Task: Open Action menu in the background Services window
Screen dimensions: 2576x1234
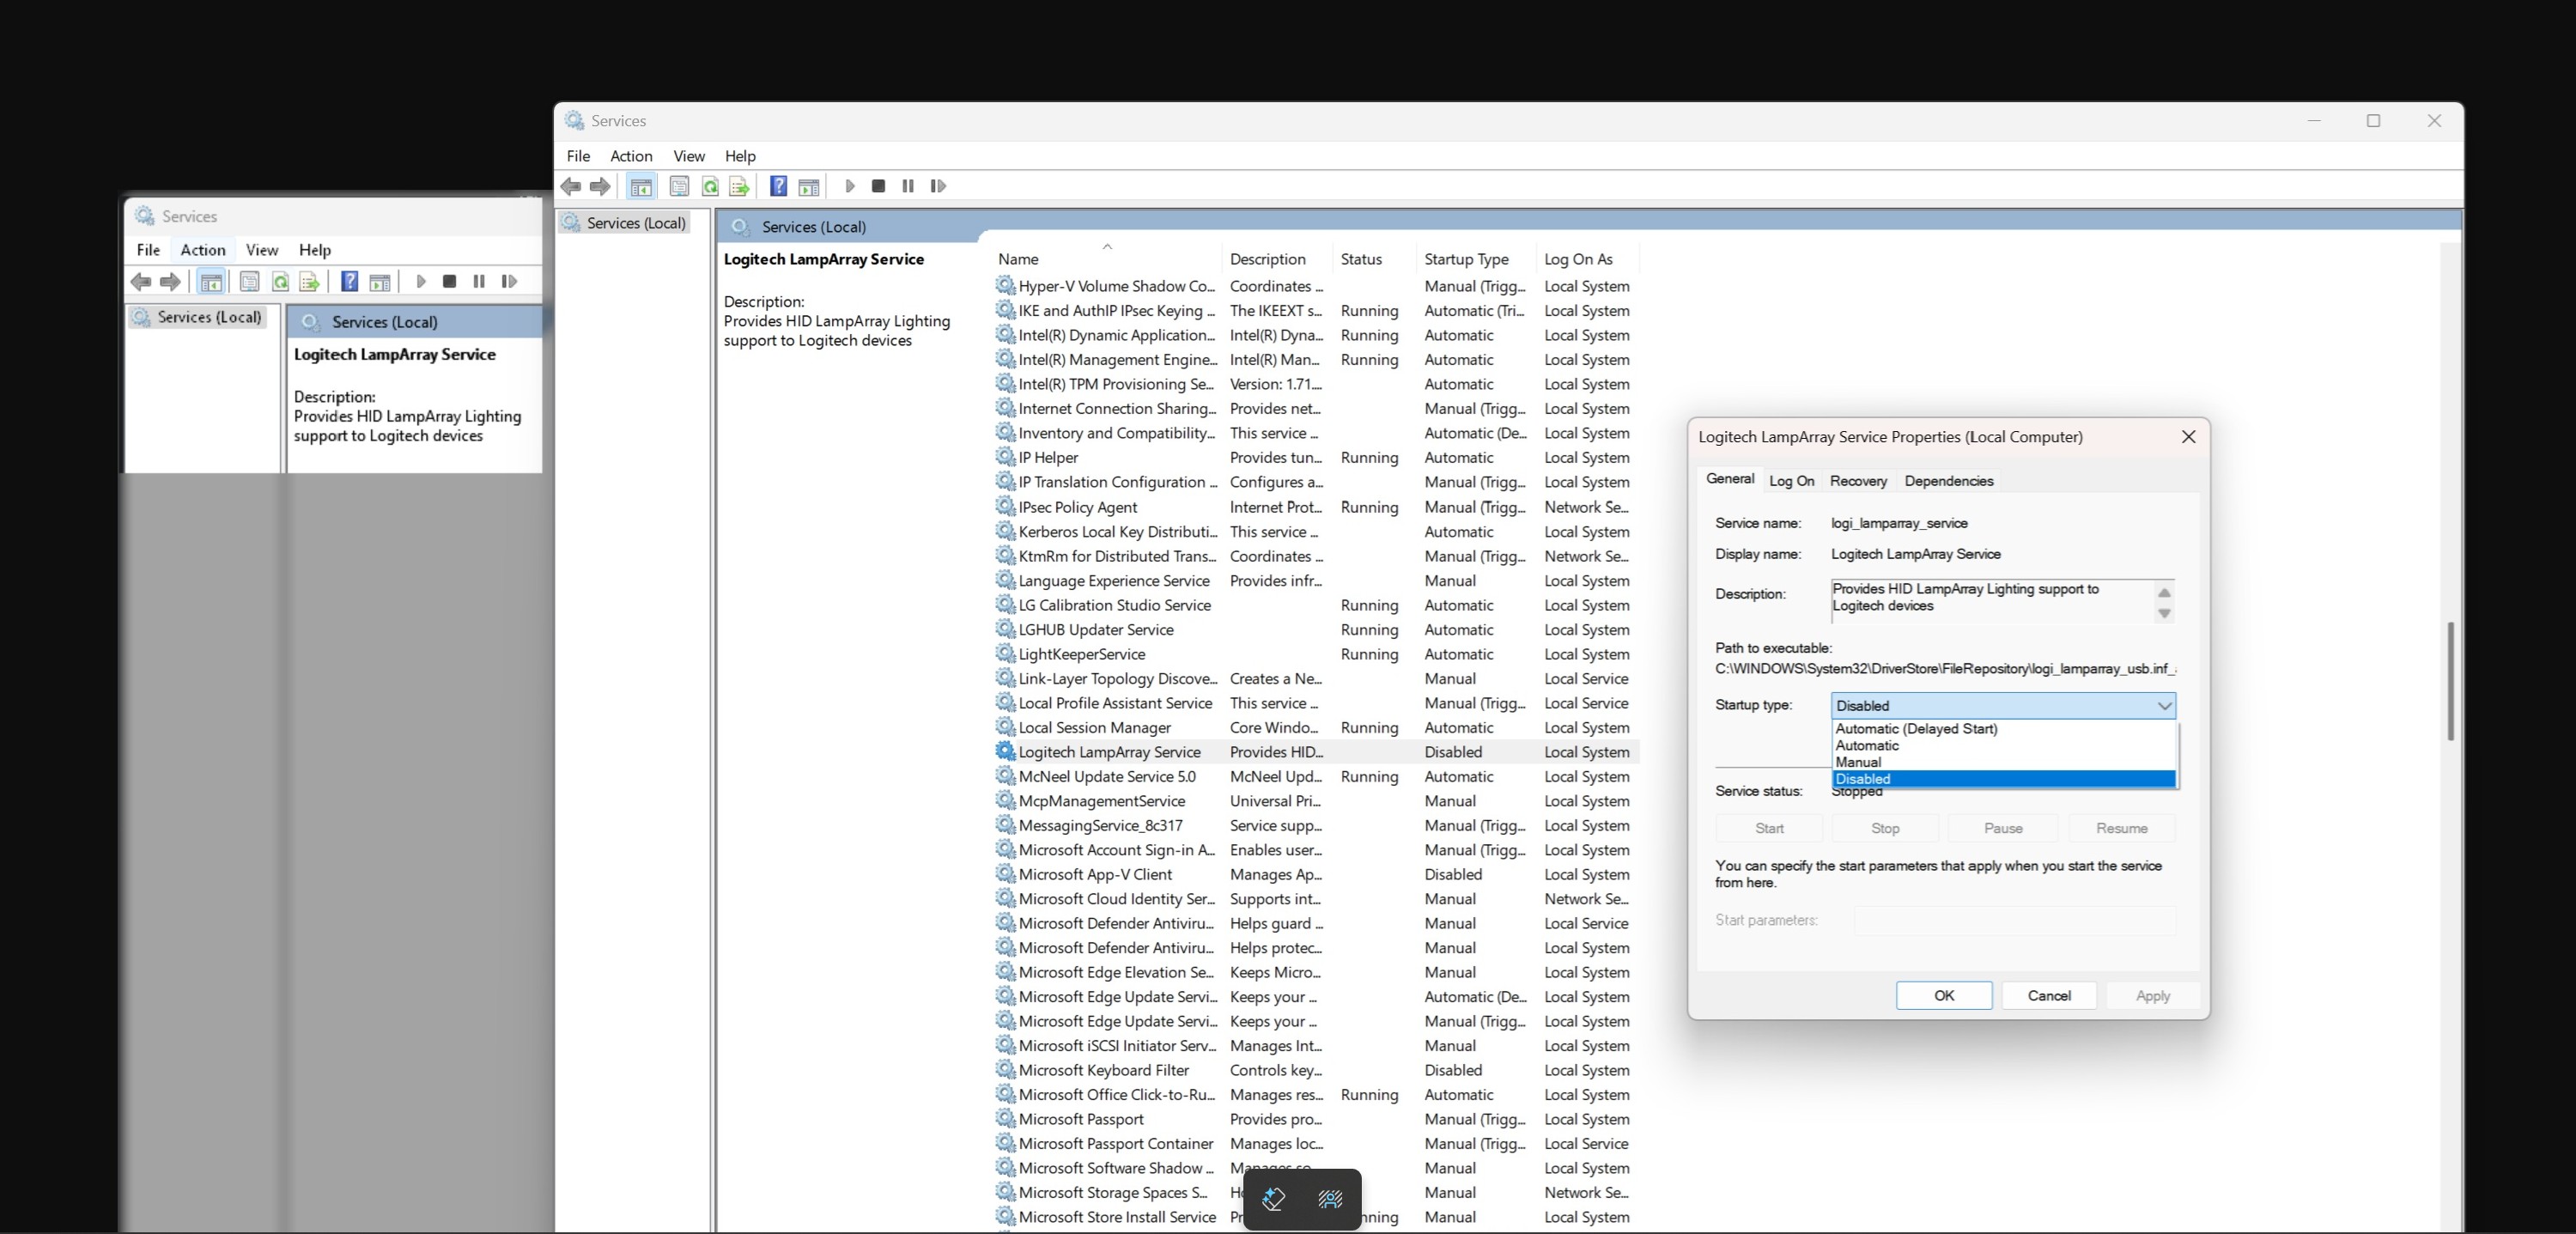Action: 203,250
